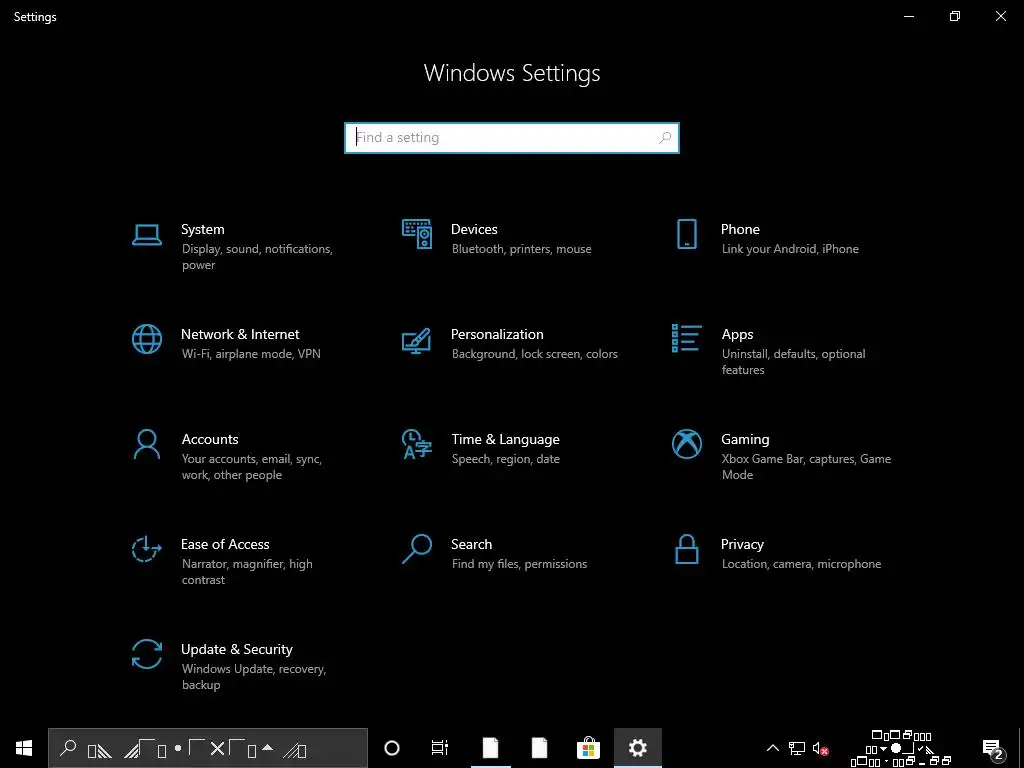Open the Apps settings title
Screen dimensions: 1024x768
pyautogui.click(x=737, y=334)
